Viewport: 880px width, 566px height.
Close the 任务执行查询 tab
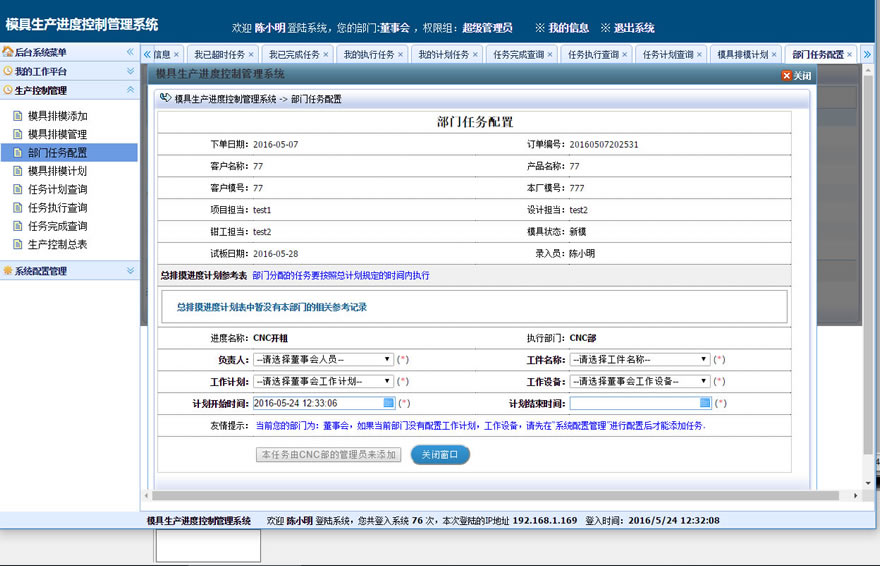point(625,54)
